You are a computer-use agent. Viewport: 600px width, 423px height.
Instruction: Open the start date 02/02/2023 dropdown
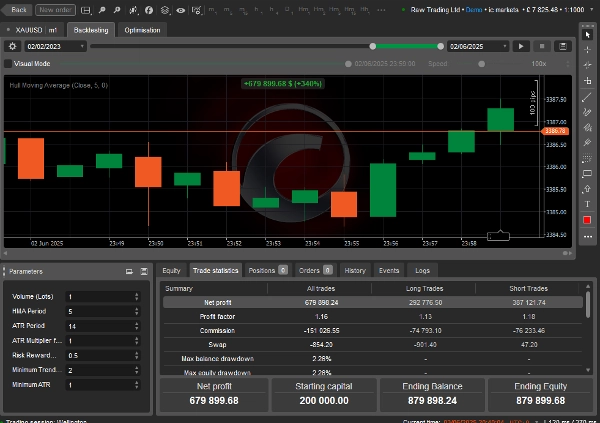coord(55,46)
